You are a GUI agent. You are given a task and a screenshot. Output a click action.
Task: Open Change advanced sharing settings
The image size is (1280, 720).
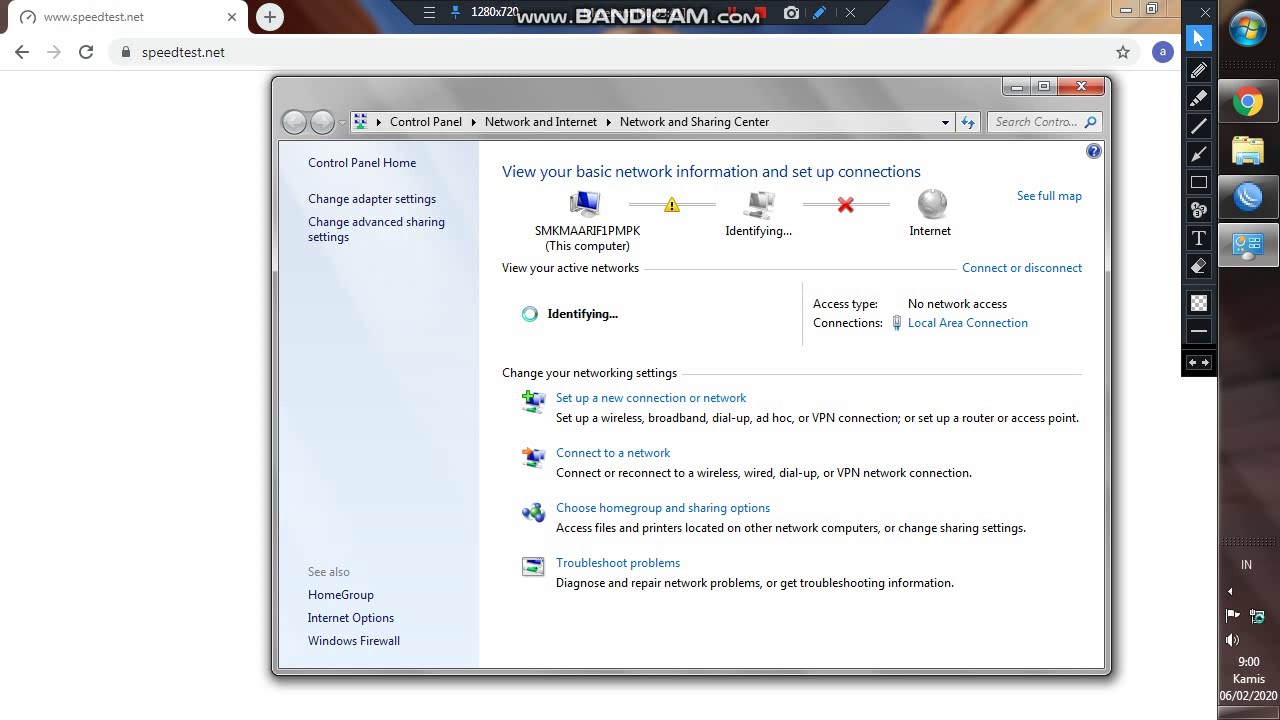376,229
